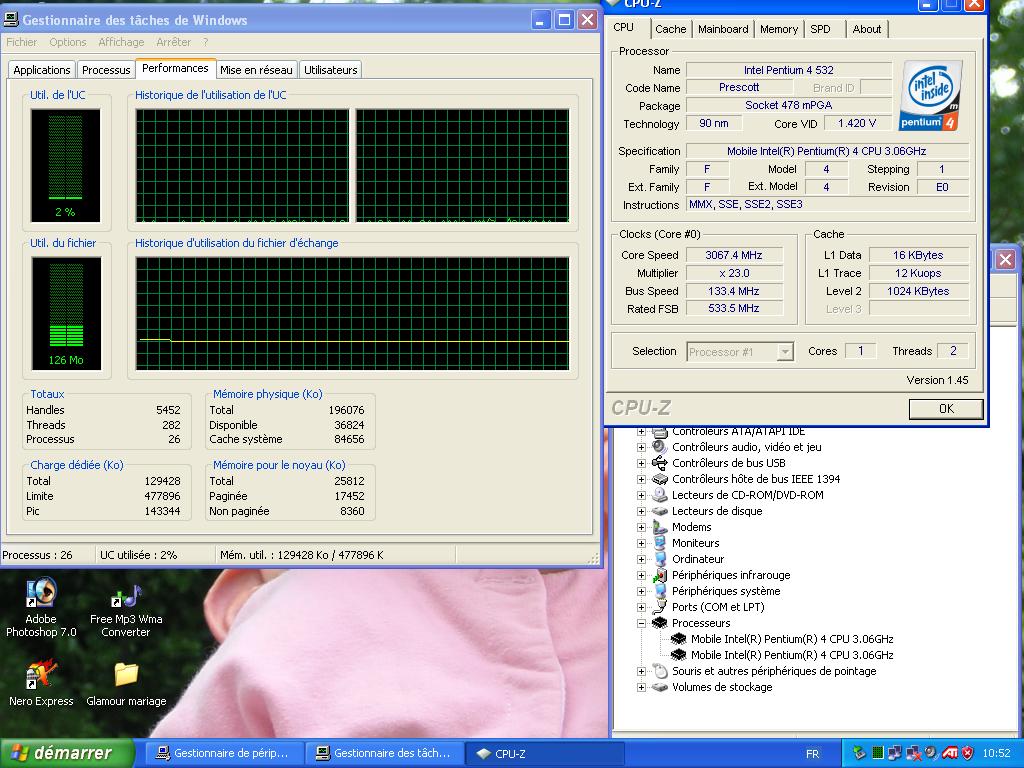The height and width of the screenshot is (768, 1024).
Task: Open the Mainboard tab in CPU-Z
Action: click(723, 29)
